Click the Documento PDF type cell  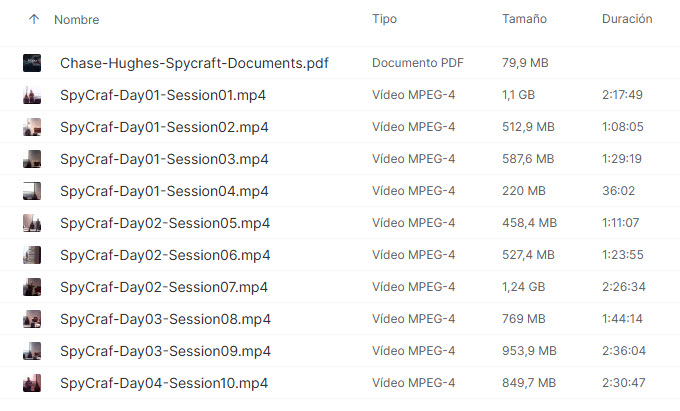point(415,63)
